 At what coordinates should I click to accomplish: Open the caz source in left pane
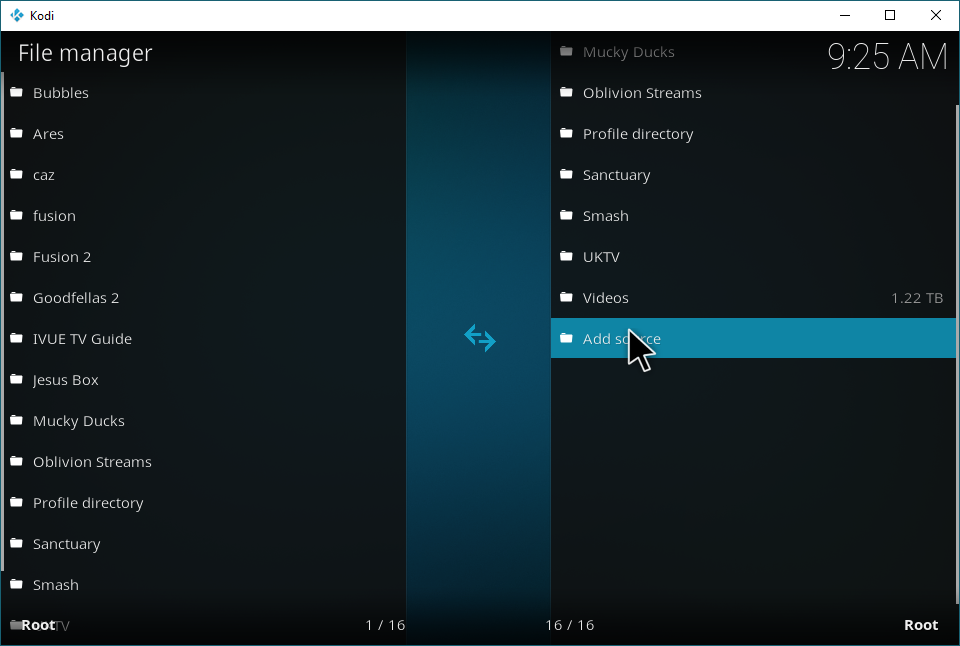[x=44, y=175]
